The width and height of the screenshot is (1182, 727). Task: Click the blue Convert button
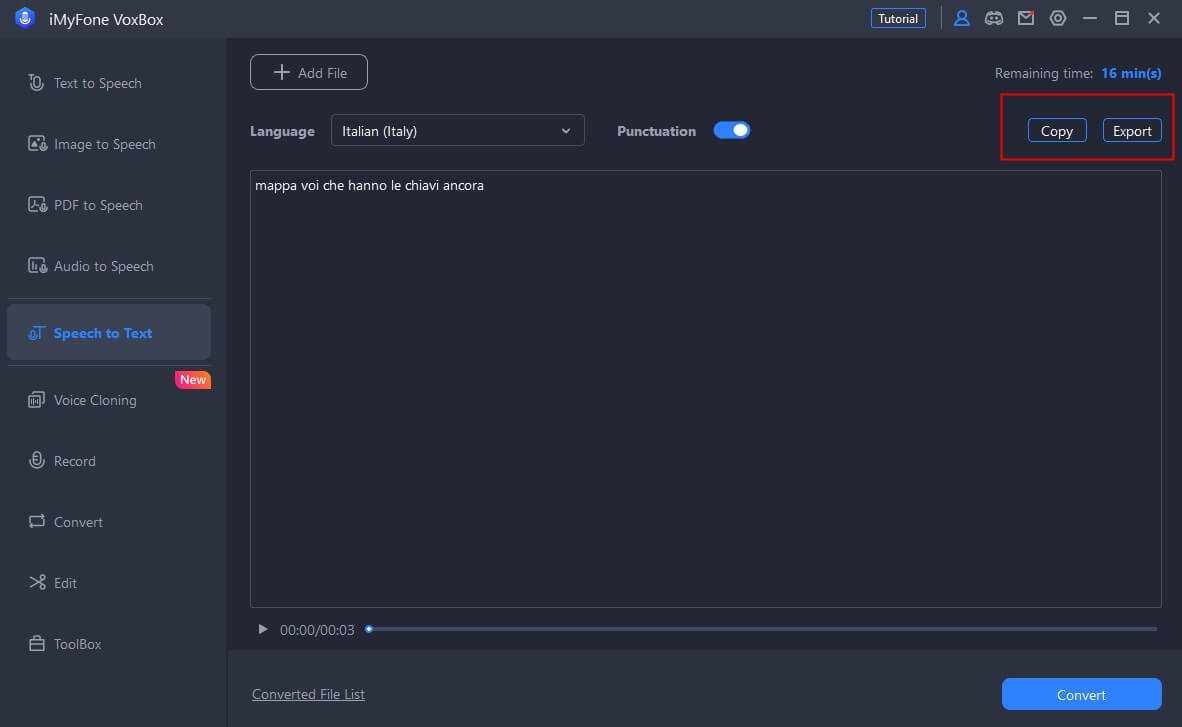pyautogui.click(x=1081, y=694)
